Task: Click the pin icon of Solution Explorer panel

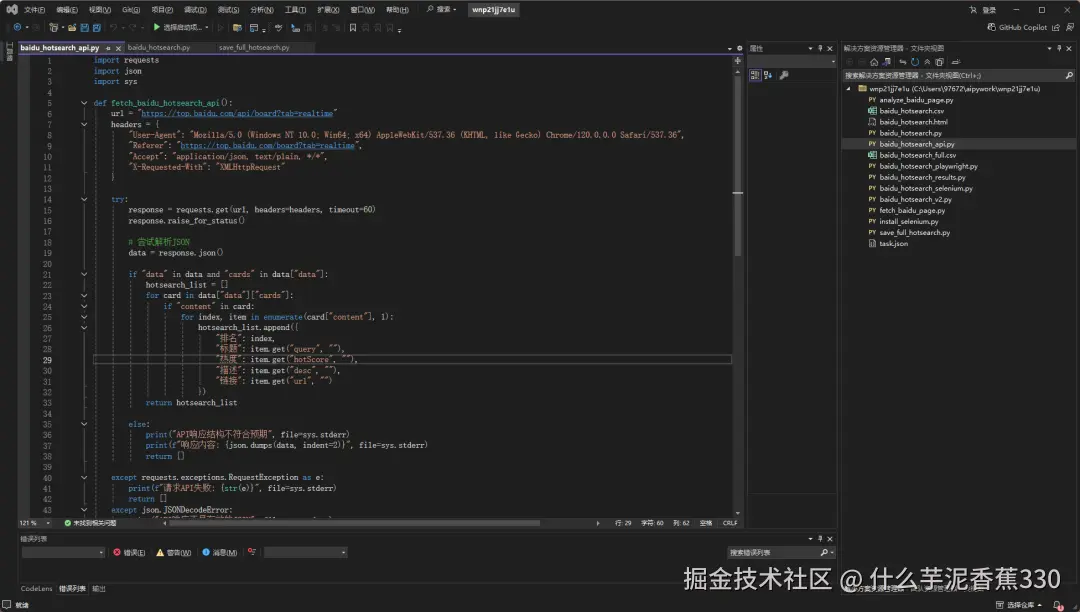Action: coord(1059,48)
